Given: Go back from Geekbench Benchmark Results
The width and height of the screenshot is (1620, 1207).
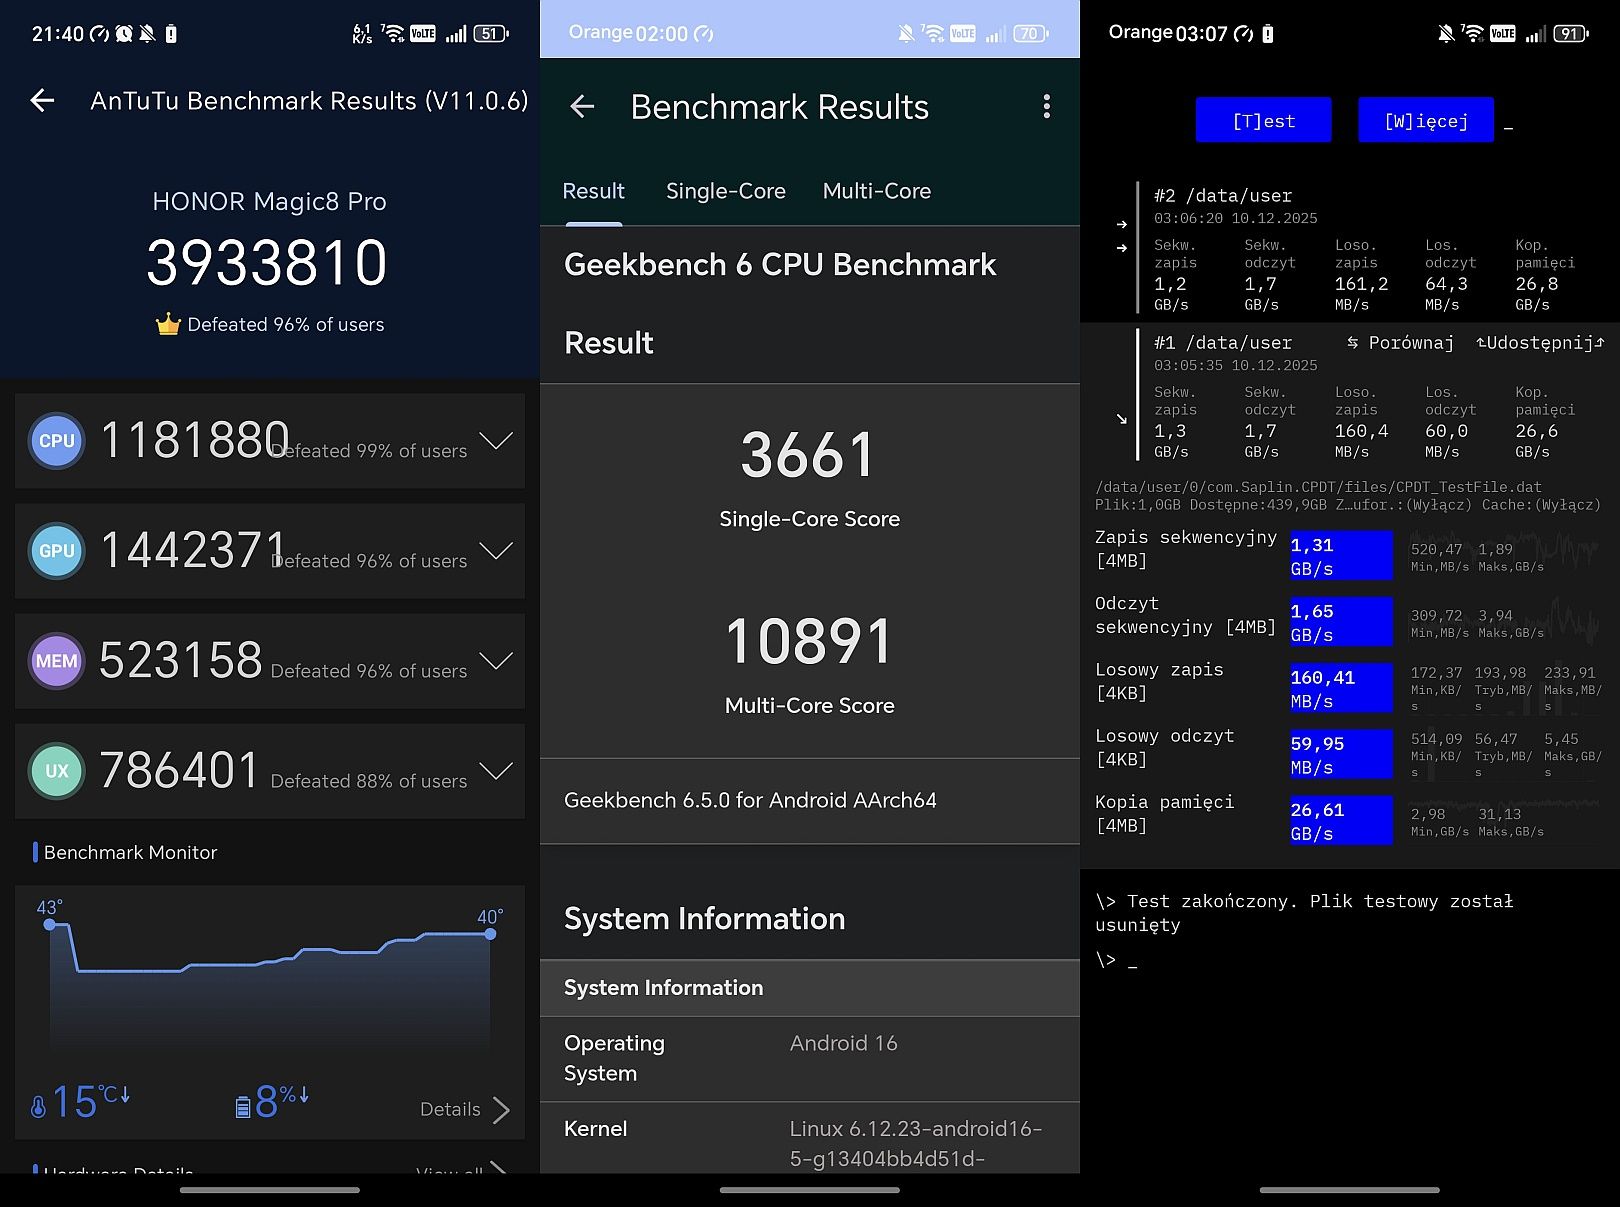Looking at the screenshot, I should tap(582, 106).
